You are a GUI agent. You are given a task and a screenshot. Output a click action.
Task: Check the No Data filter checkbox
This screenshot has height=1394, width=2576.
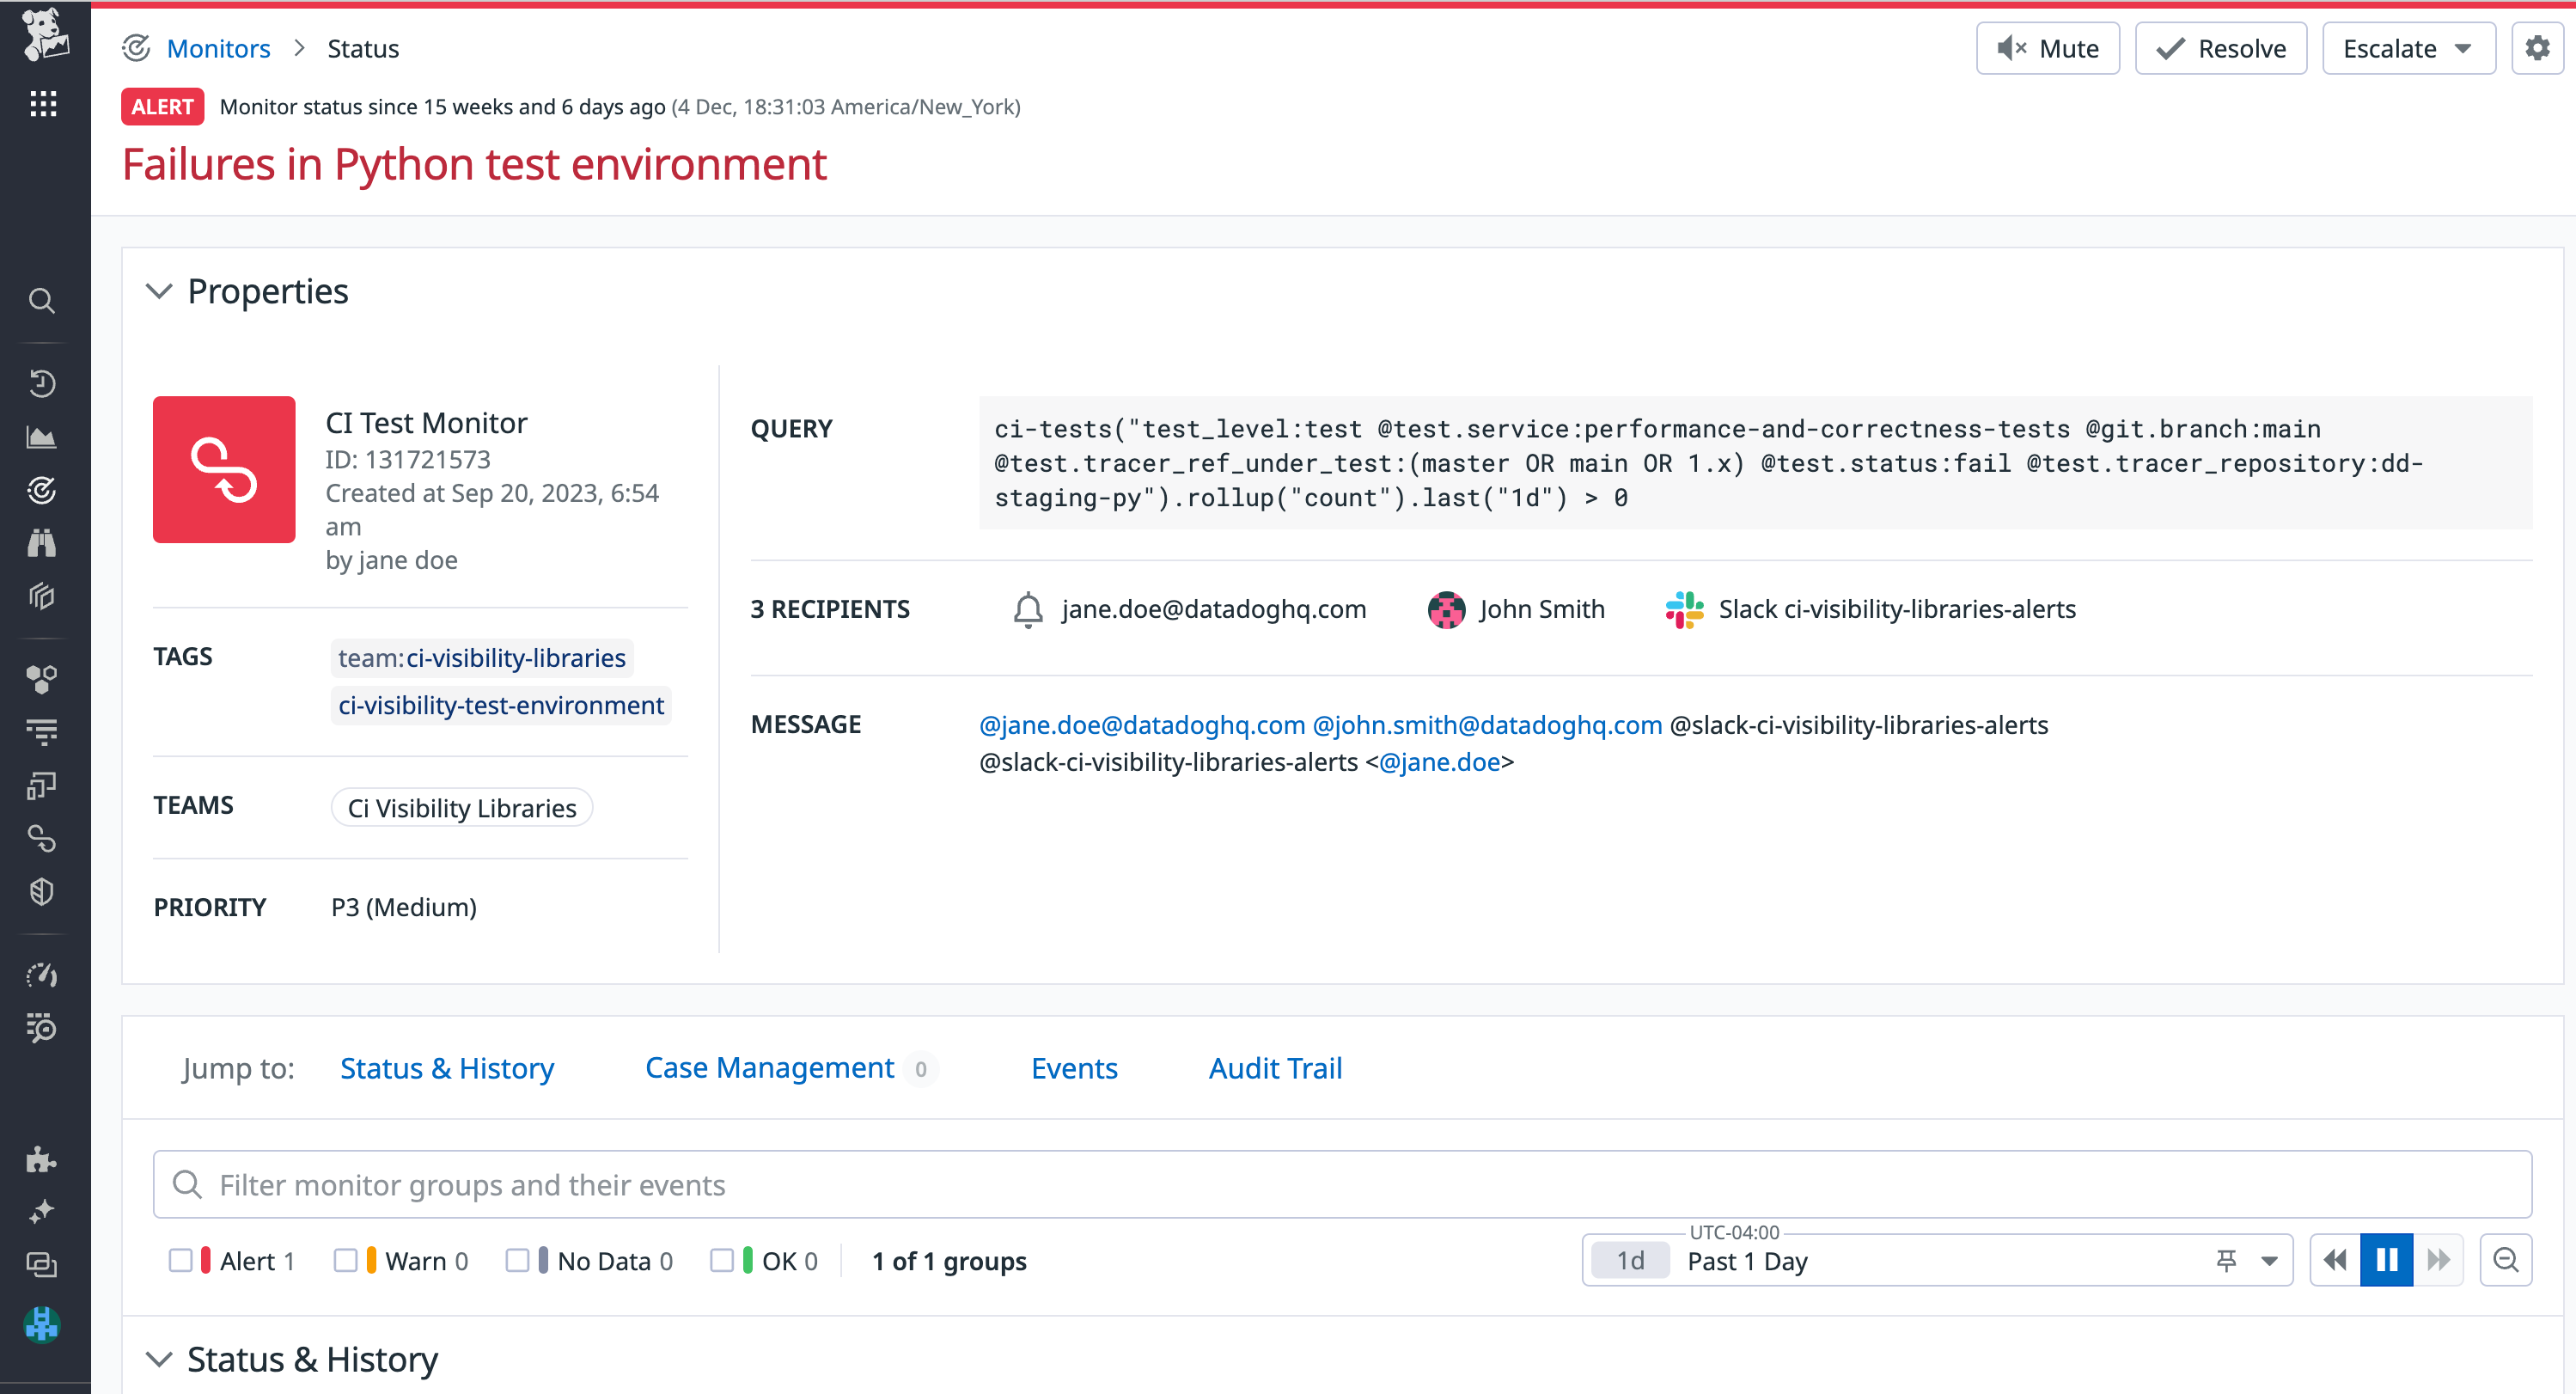(519, 1261)
